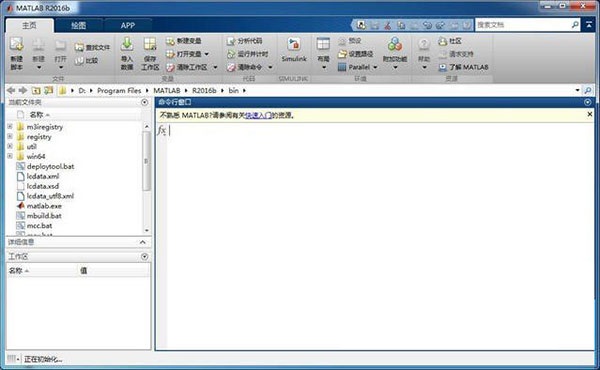This screenshot has width=600, height=370.
Task: Click 了解 MATLAB (Learn MATLAB) button
Action: pos(463,67)
